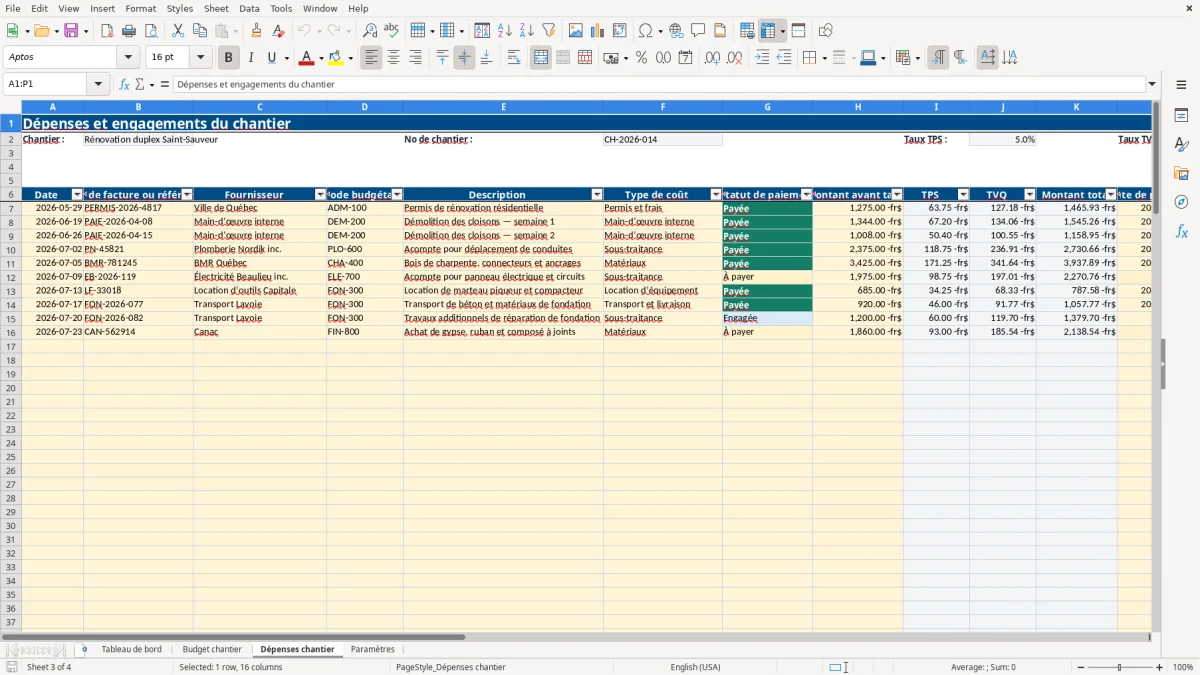Screen dimensions: 1200x675
Task: Adjust the zoom slider in status bar
Action: point(1119,667)
